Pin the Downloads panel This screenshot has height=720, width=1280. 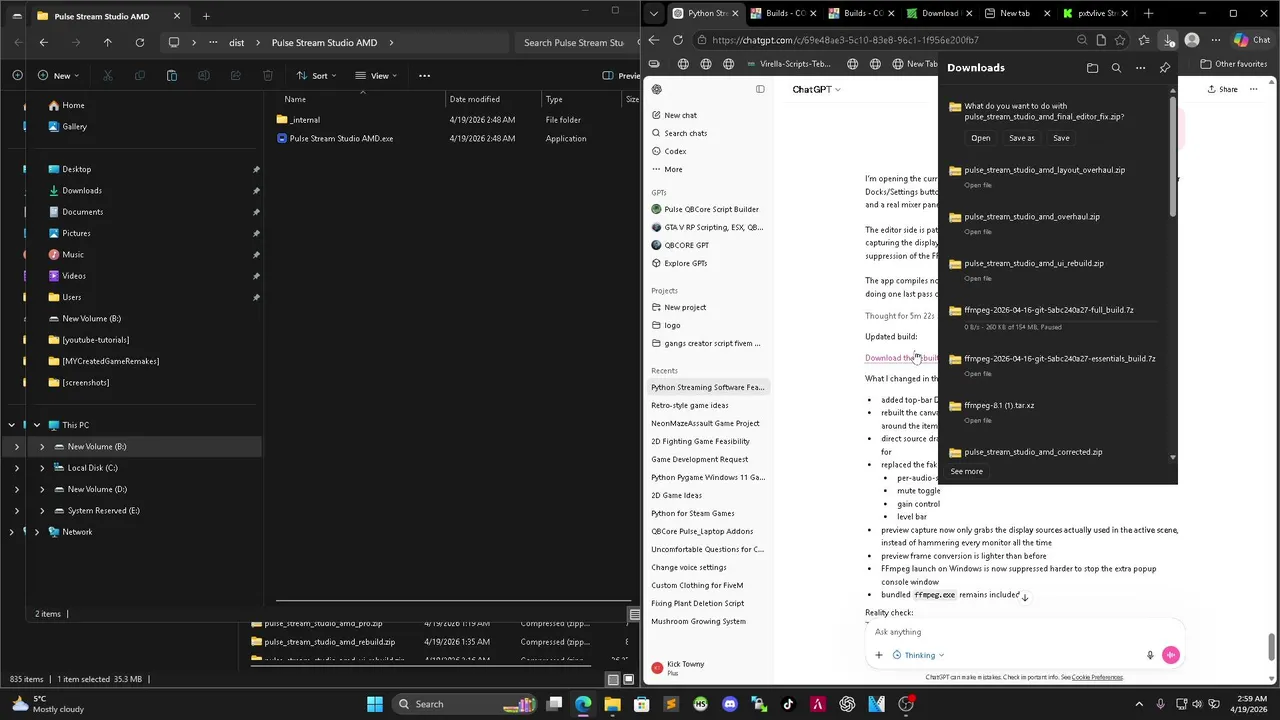[x=1165, y=68]
